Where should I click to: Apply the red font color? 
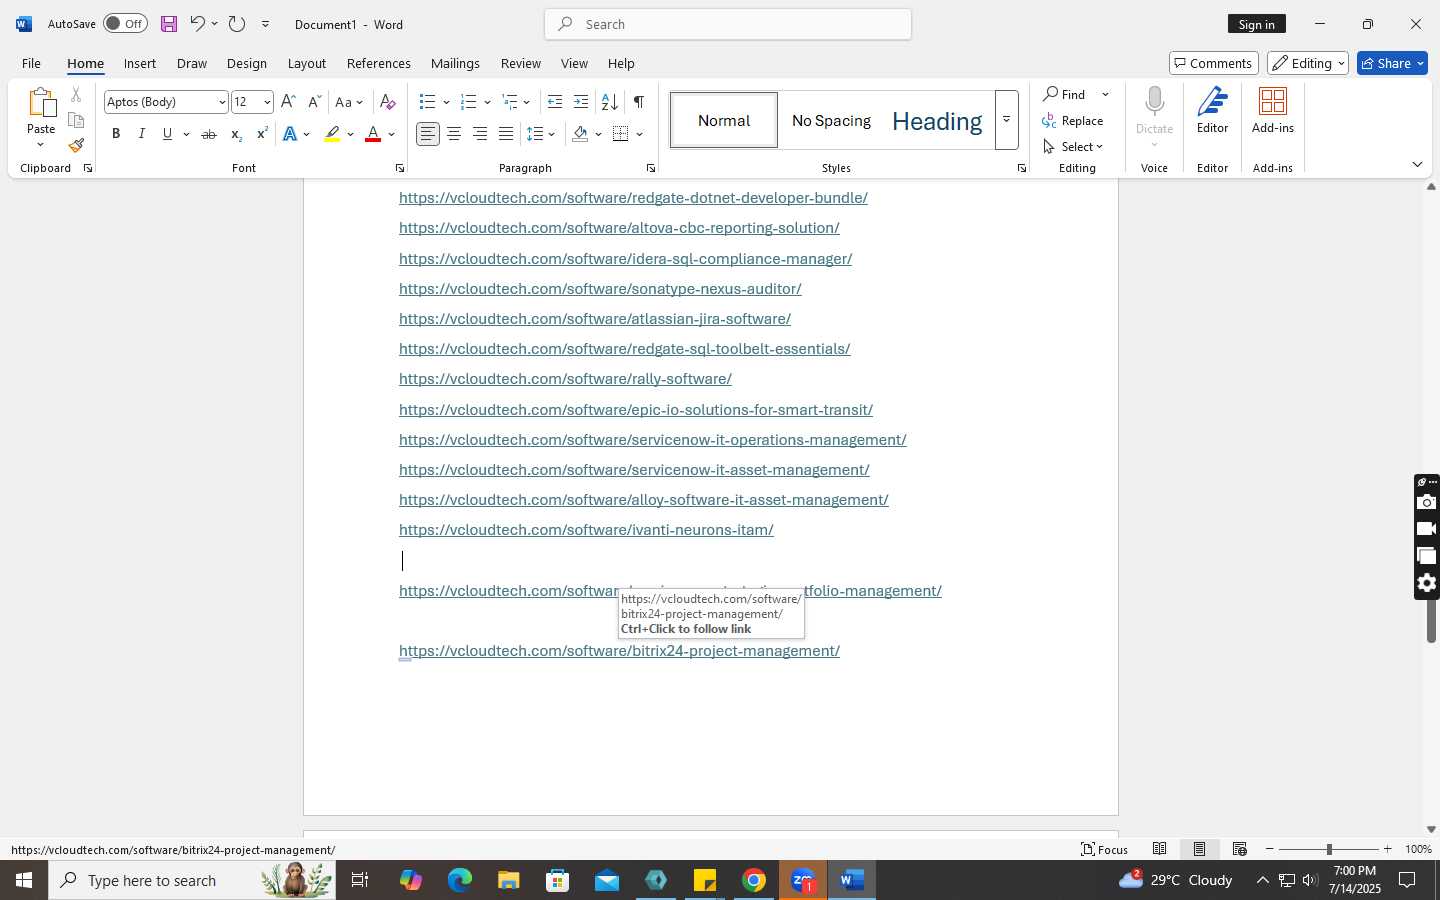coord(373,134)
